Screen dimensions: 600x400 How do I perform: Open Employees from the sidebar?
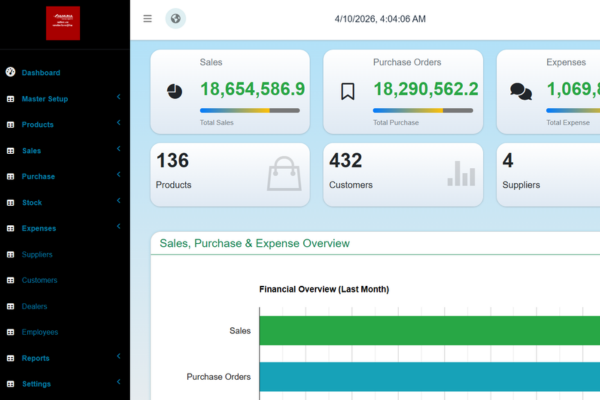tap(40, 332)
